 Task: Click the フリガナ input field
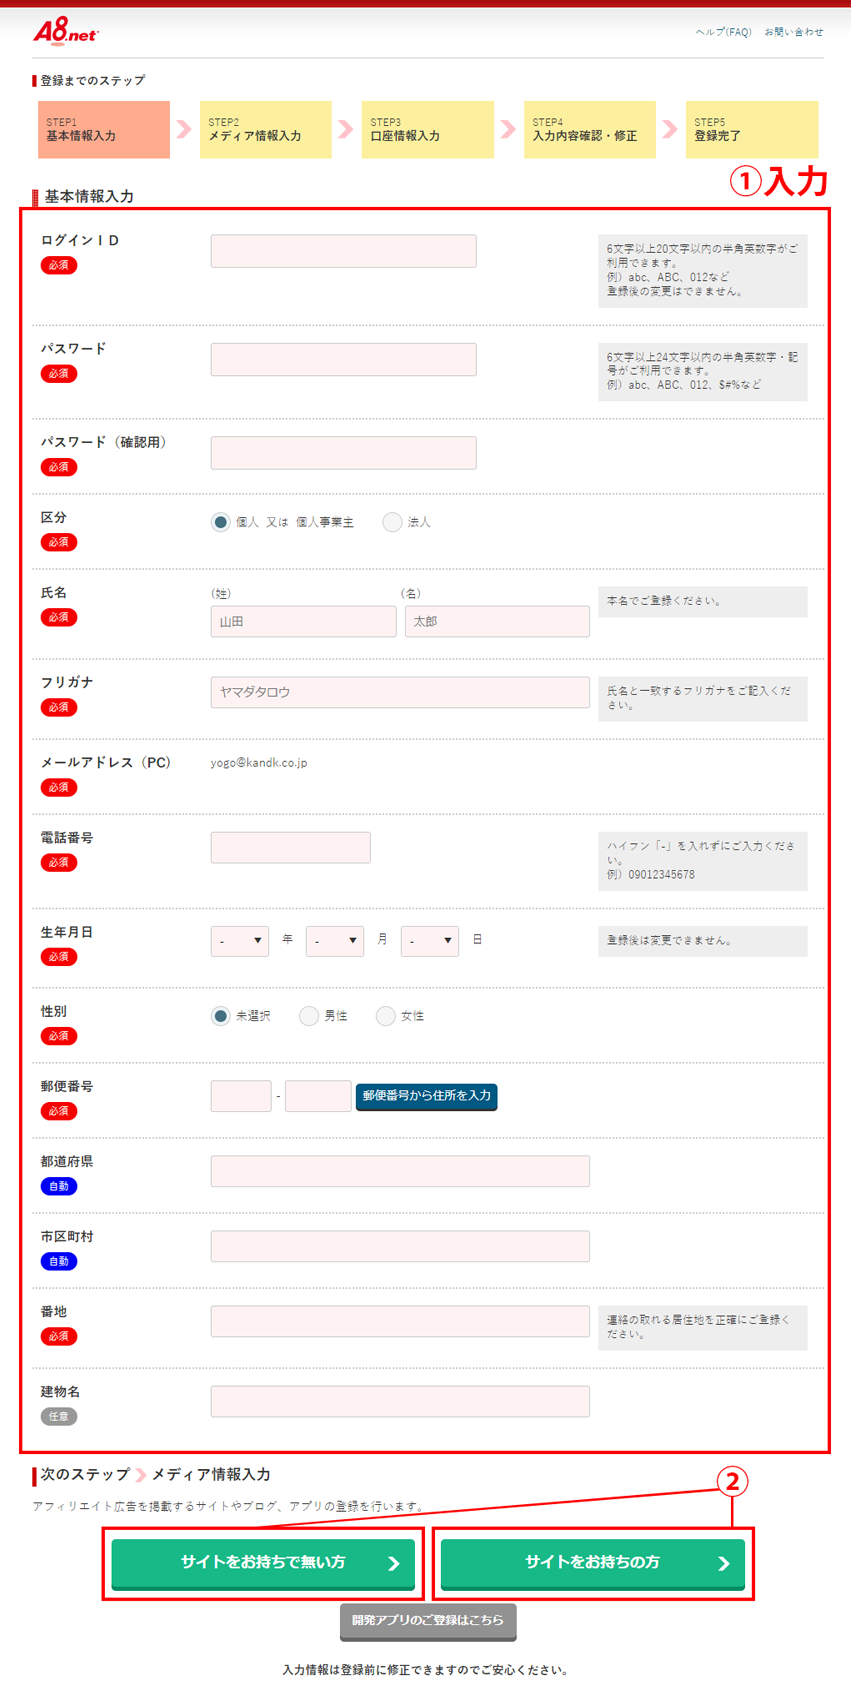[x=400, y=692]
